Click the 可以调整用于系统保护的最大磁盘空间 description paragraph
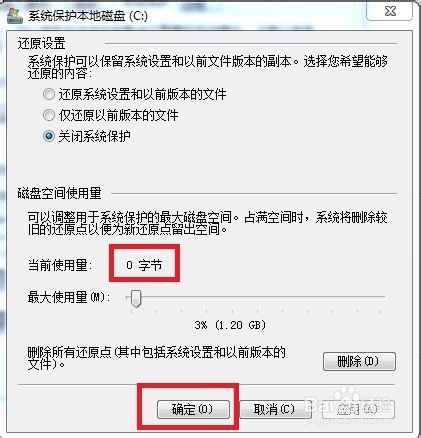 coord(207,223)
